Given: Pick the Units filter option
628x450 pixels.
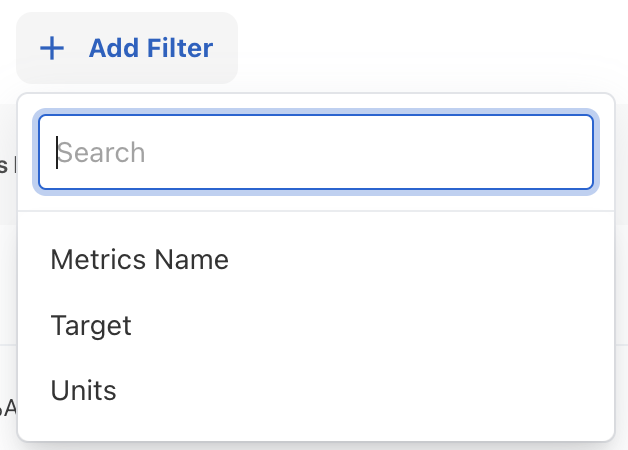Looking at the screenshot, I should pos(83,390).
